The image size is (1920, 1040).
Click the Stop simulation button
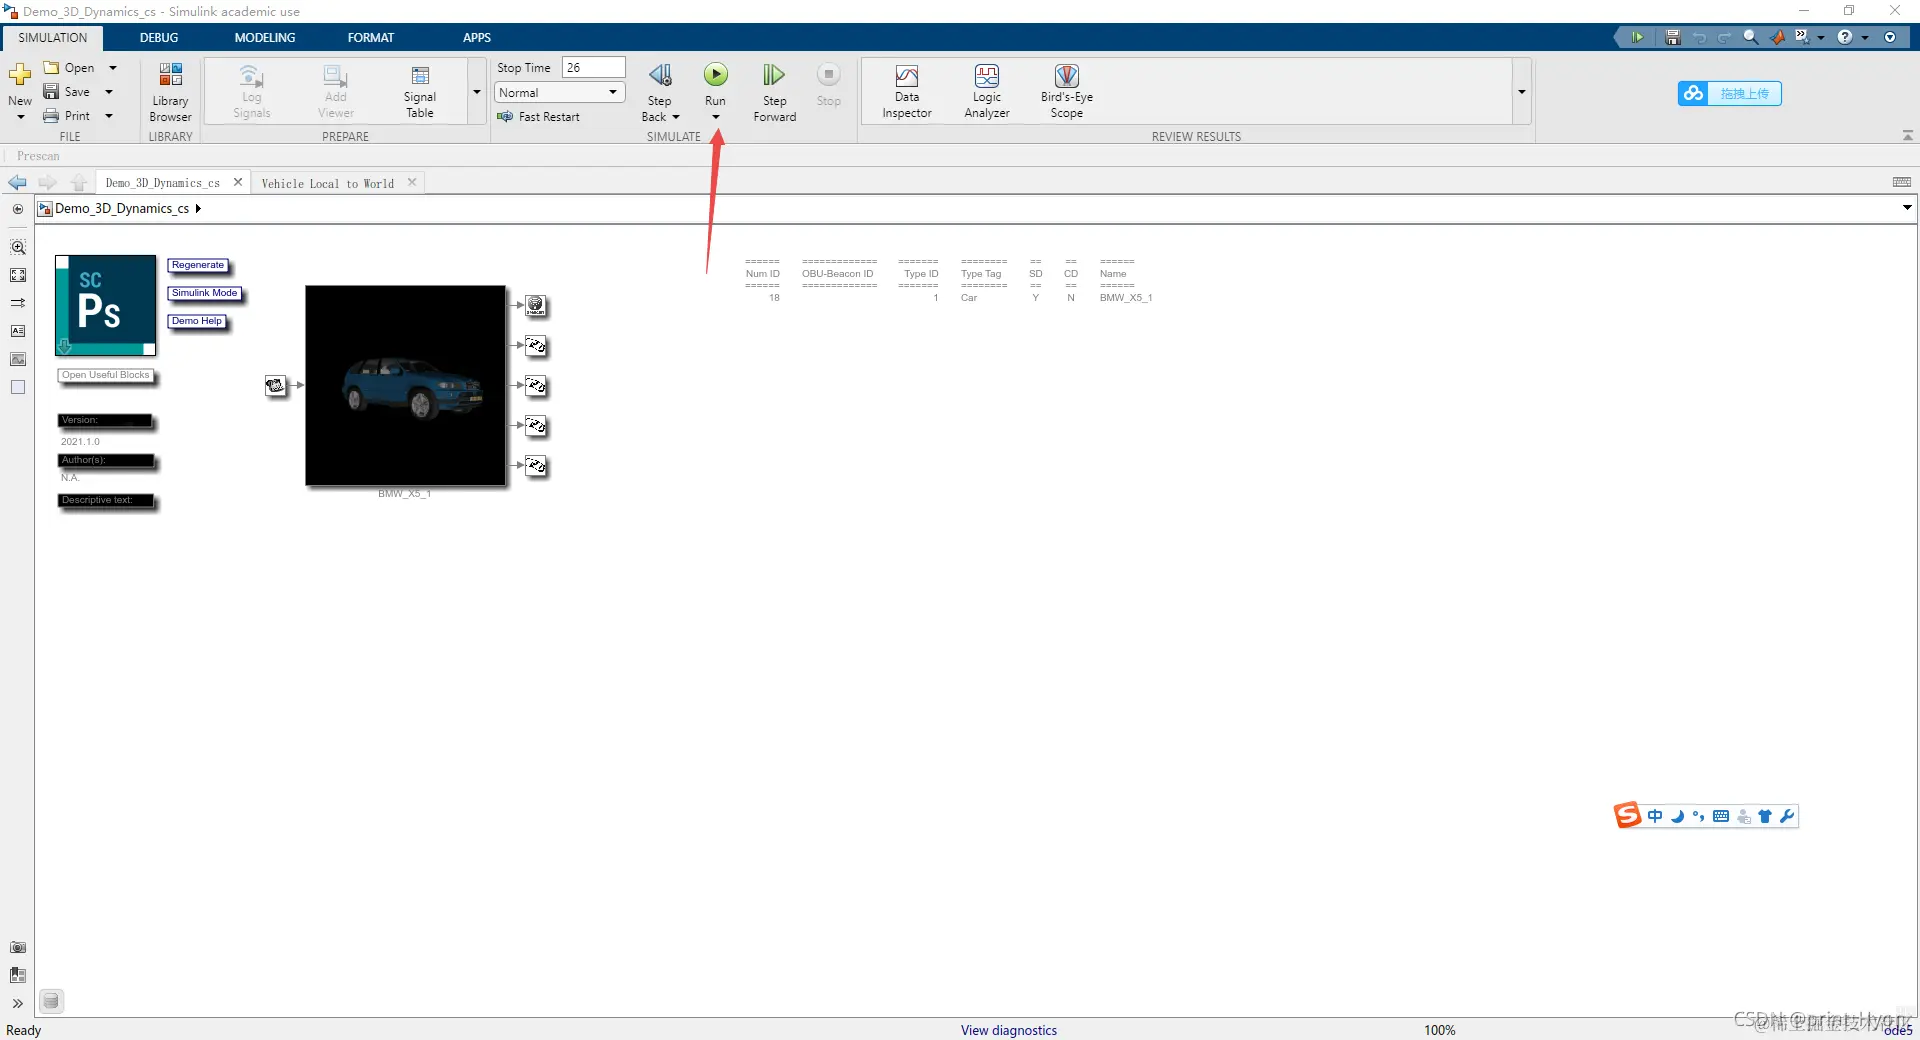(828, 85)
